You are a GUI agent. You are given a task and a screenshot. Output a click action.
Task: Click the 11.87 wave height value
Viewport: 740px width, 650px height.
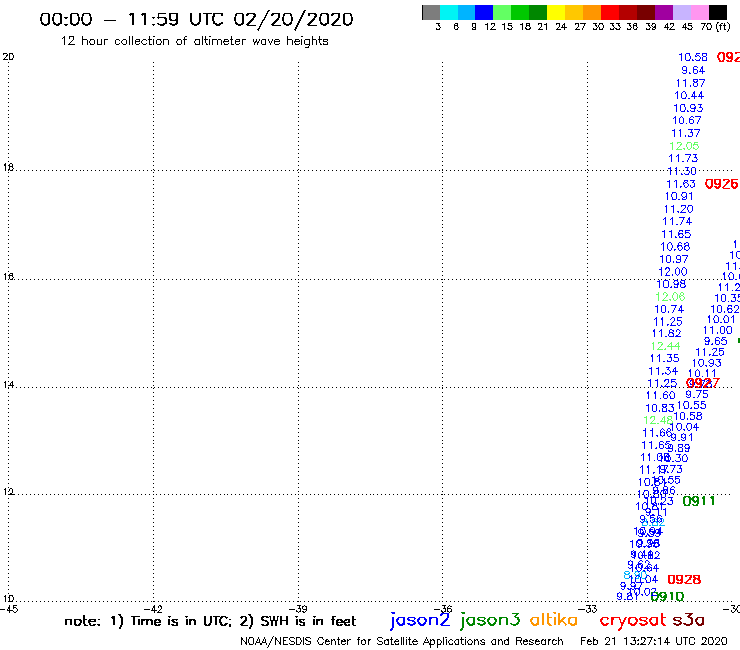click(690, 83)
